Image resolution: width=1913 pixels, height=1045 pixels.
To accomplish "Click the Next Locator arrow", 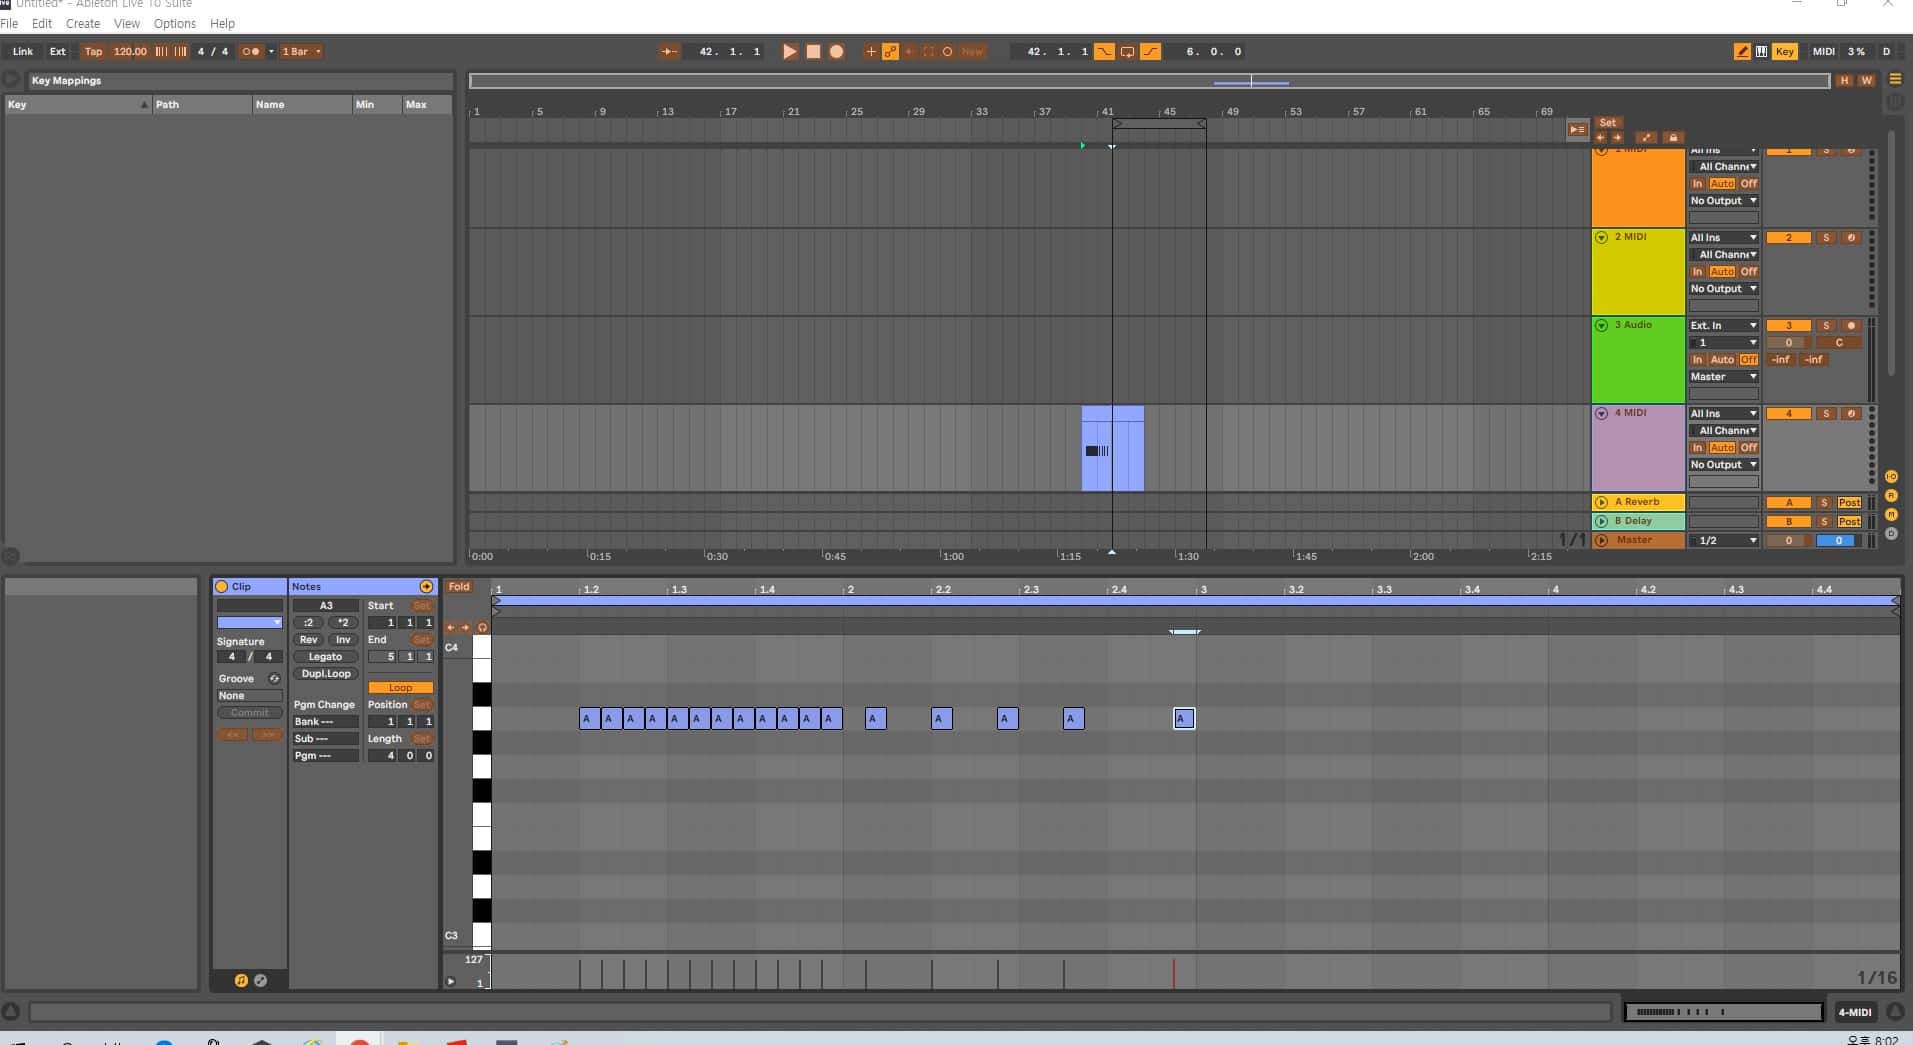I will (x=1617, y=137).
